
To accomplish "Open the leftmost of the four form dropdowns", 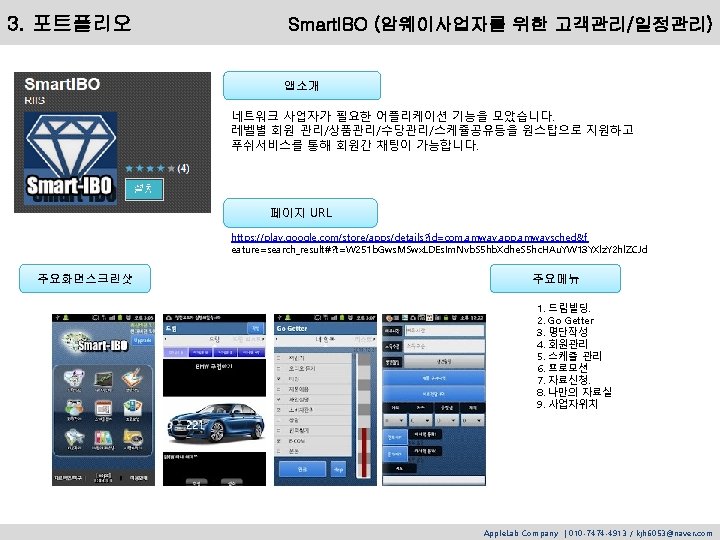I will click(x=395, y=420).
